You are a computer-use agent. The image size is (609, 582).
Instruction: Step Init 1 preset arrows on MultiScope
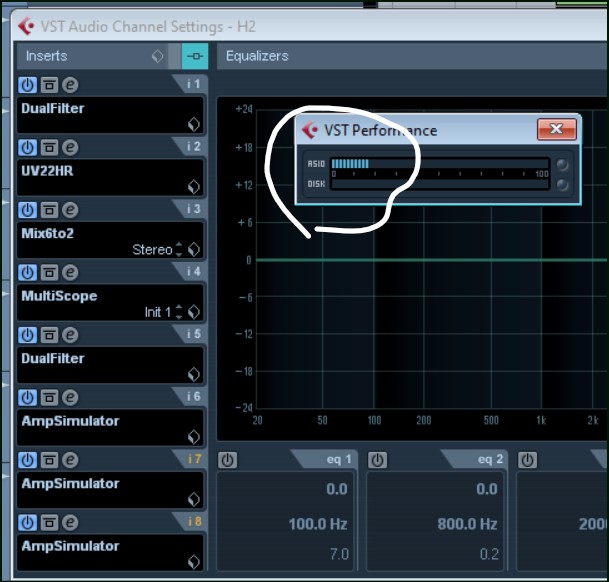pyautogui.click(x=179, y=312)
